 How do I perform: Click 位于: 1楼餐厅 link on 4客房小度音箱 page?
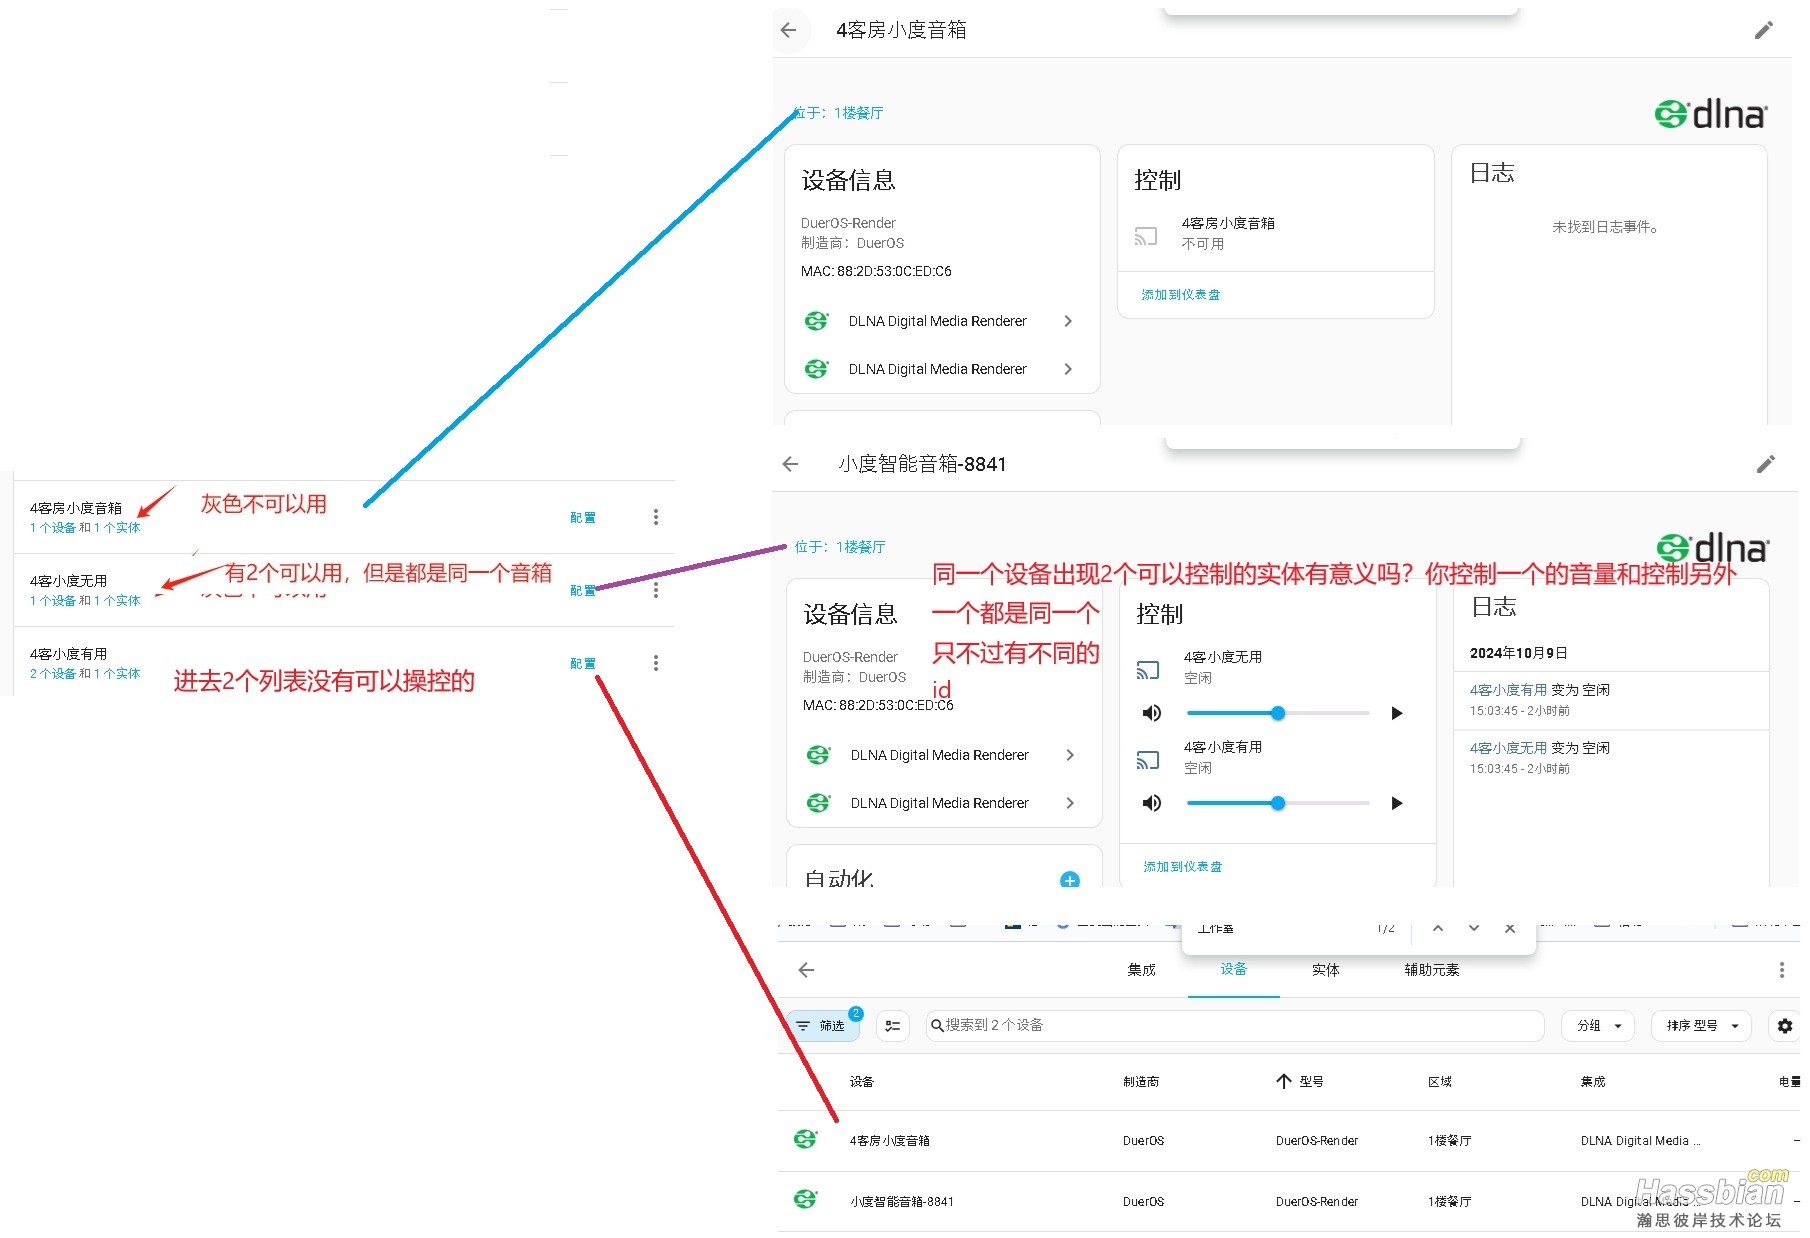[838, 113]
